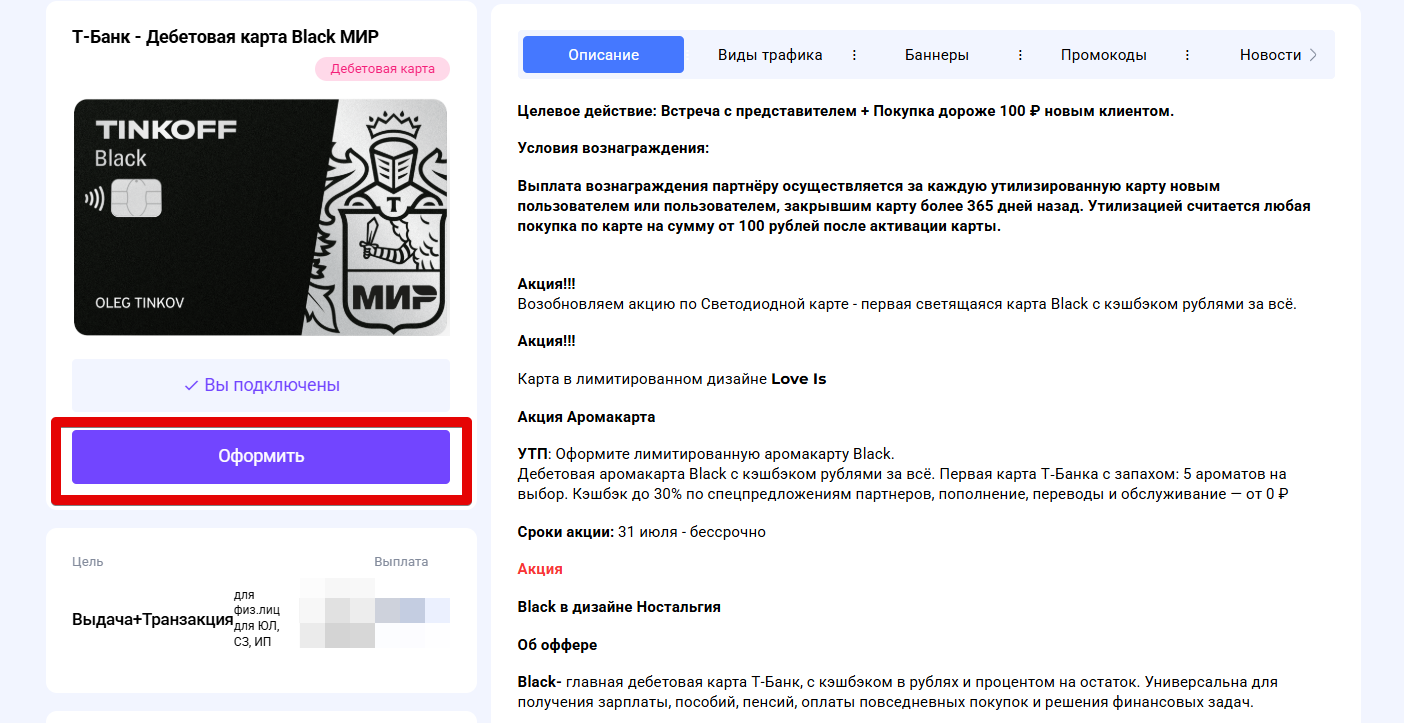Click the blurred Выплата amount
The height and width of the screenshot is (723, 1404).
[x=375, y=611]
